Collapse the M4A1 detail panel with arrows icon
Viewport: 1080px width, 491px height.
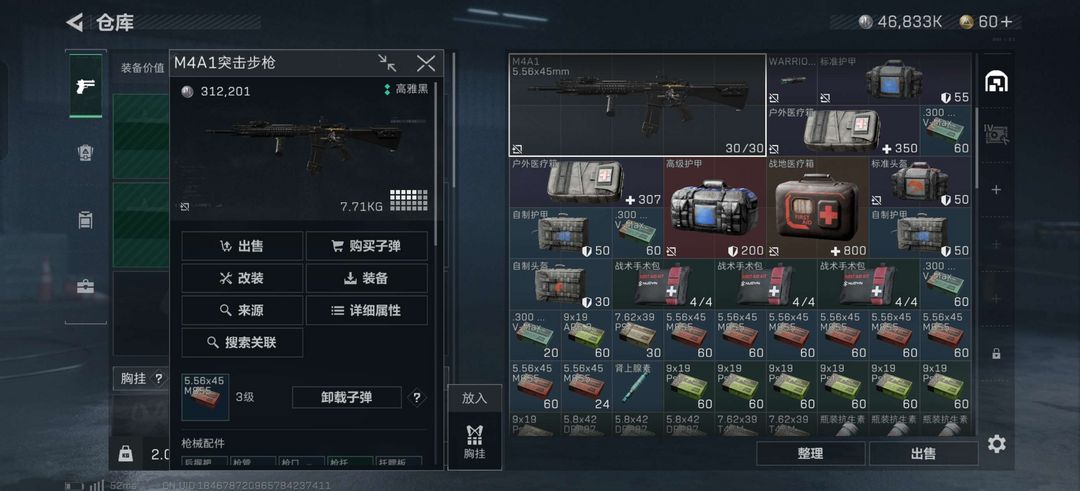tap(387, 63)
